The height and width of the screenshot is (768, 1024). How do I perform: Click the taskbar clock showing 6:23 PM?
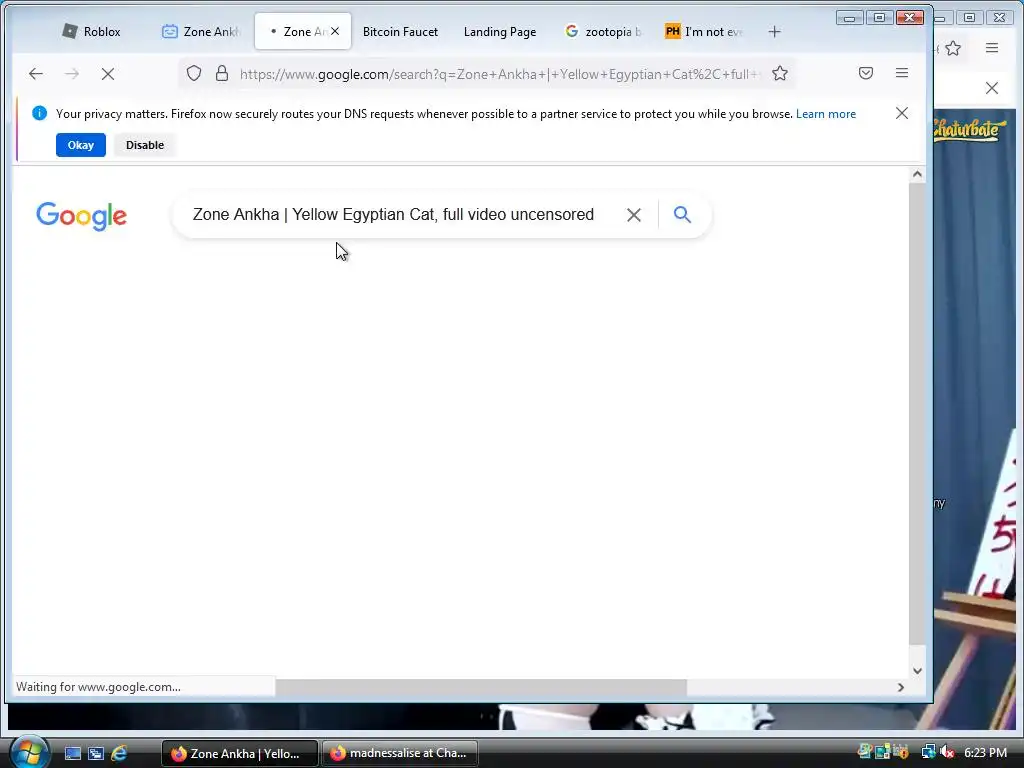(x=985, y=752)
